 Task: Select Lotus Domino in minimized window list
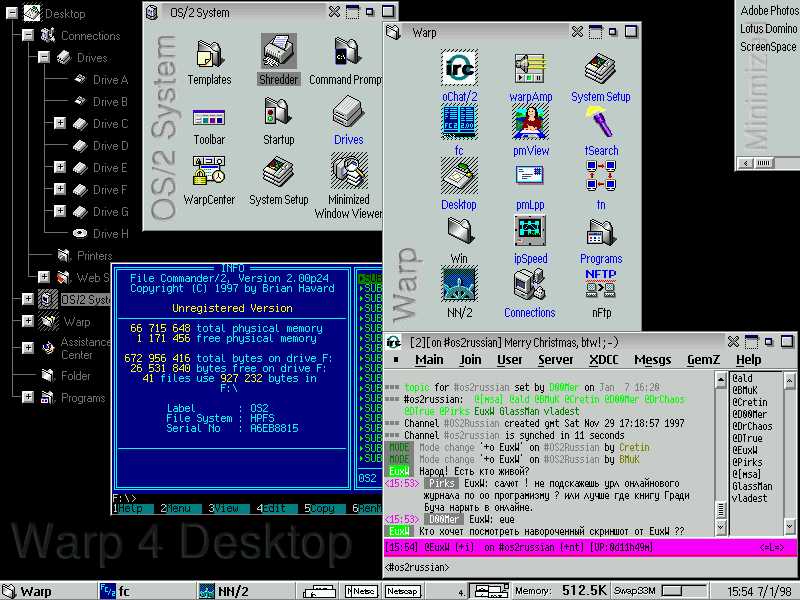[768, 29]
